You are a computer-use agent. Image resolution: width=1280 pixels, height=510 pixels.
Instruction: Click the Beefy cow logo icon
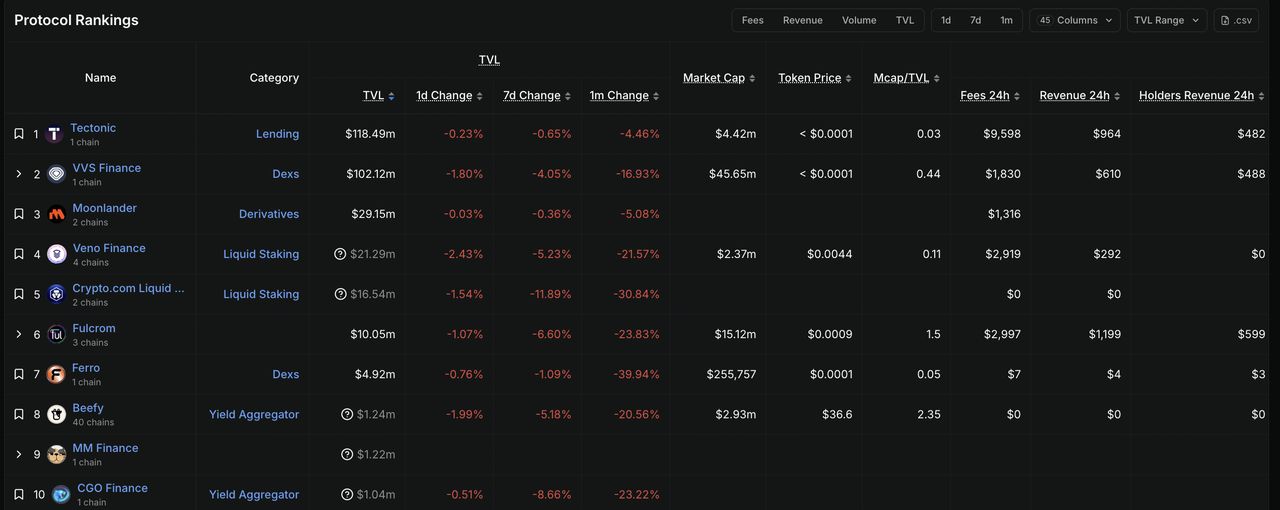pyautogui.click(x=56, y=414)
